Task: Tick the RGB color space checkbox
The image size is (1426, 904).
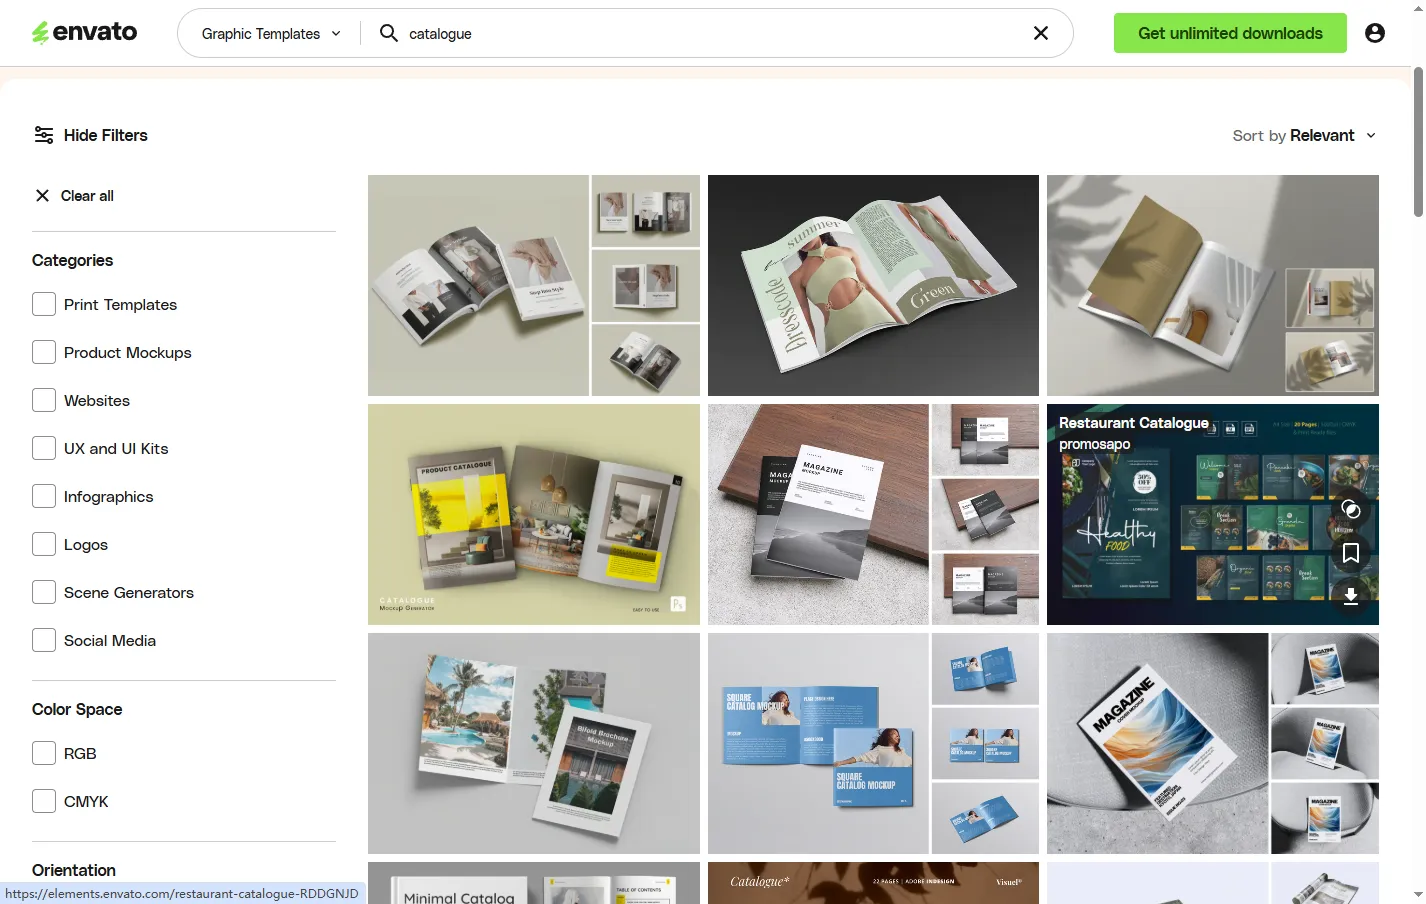Action: tap(44, 753)
